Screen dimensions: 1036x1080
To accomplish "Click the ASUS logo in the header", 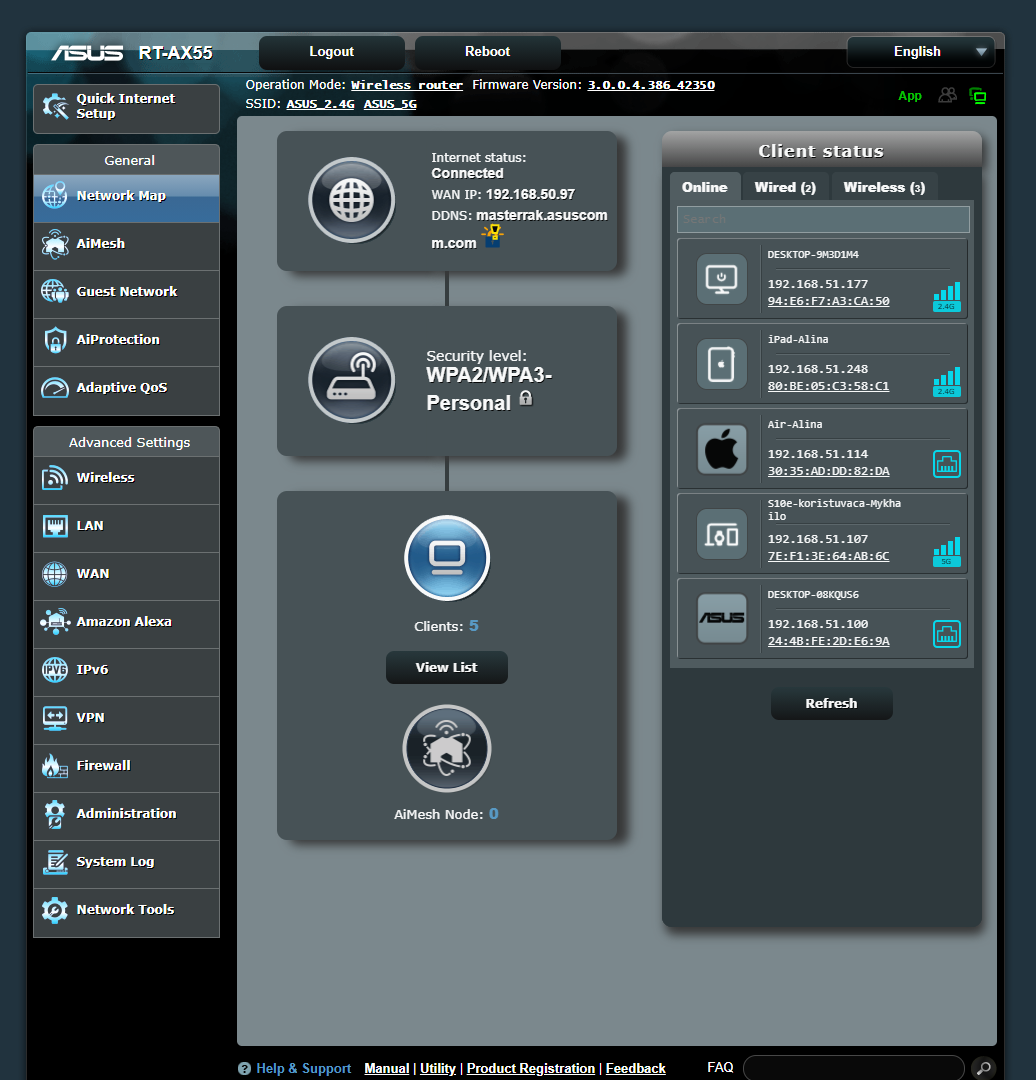I will click(x=87, y=53).
